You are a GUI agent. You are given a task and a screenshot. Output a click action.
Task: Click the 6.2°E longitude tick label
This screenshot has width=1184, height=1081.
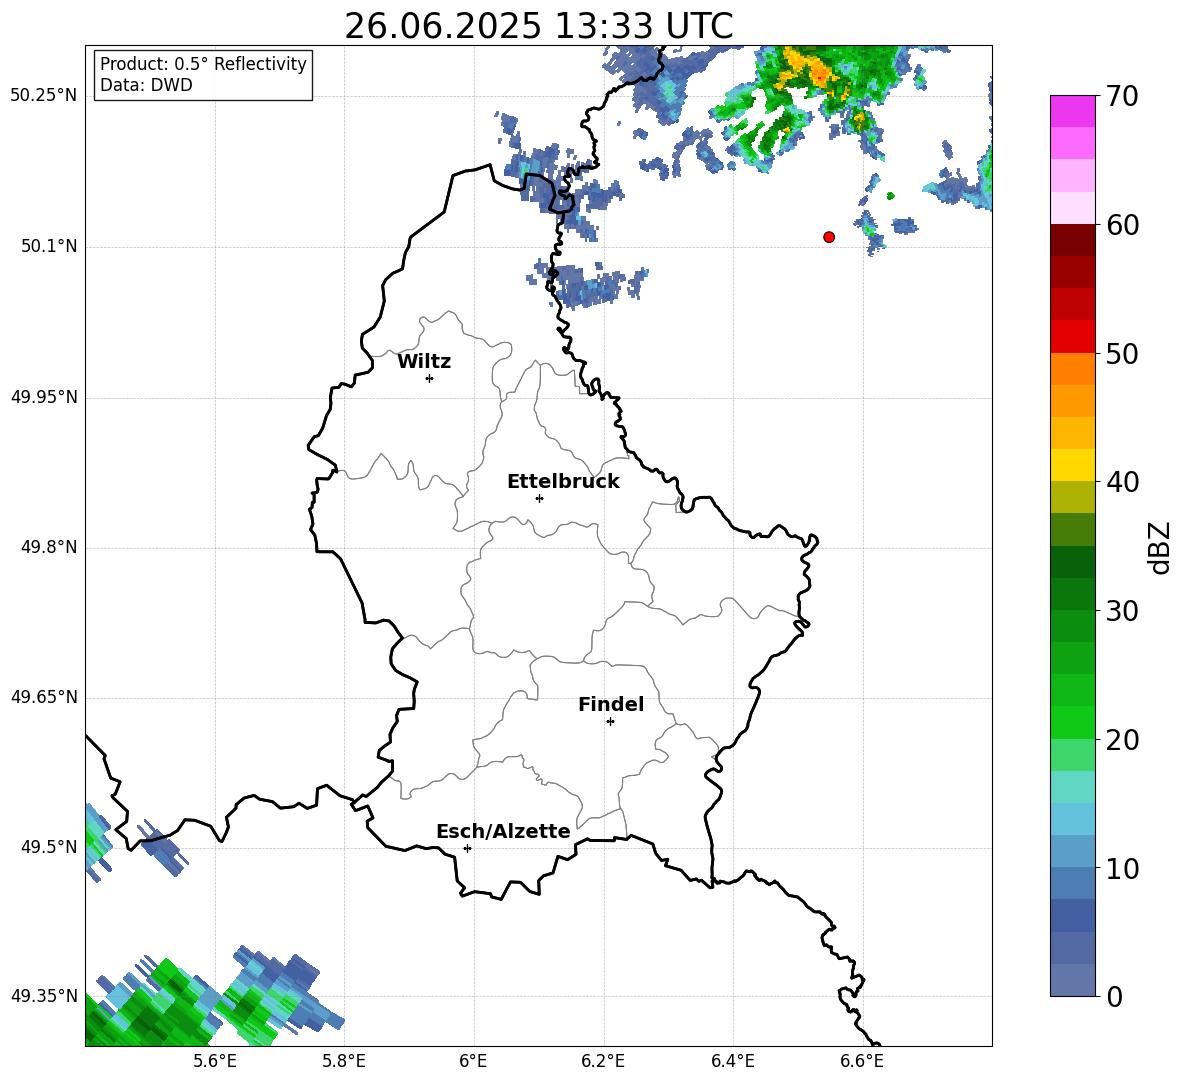click(603, 1061)
